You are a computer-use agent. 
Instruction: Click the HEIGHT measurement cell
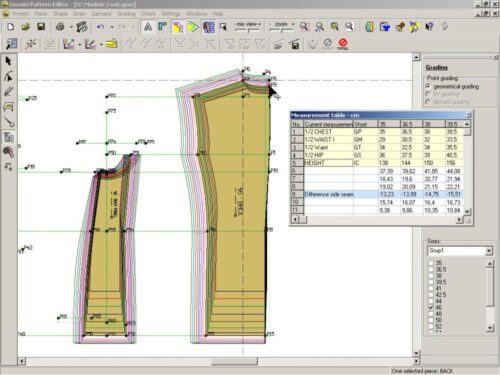click(x=328, y=163)
